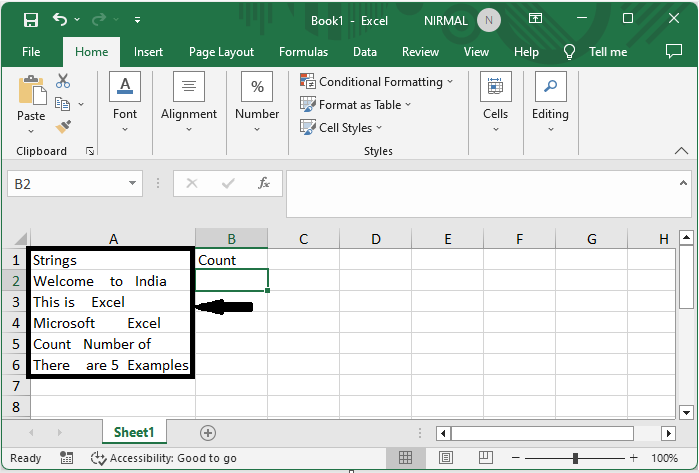
Task: Select row 7 header
Action: coord(16,386)
